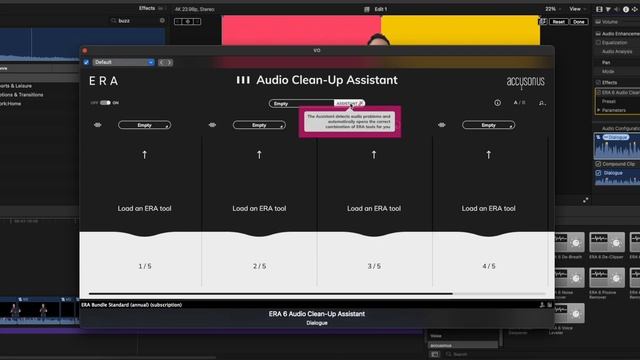Toggle the A/B comparison in ERA plugin

coord(519,103)
